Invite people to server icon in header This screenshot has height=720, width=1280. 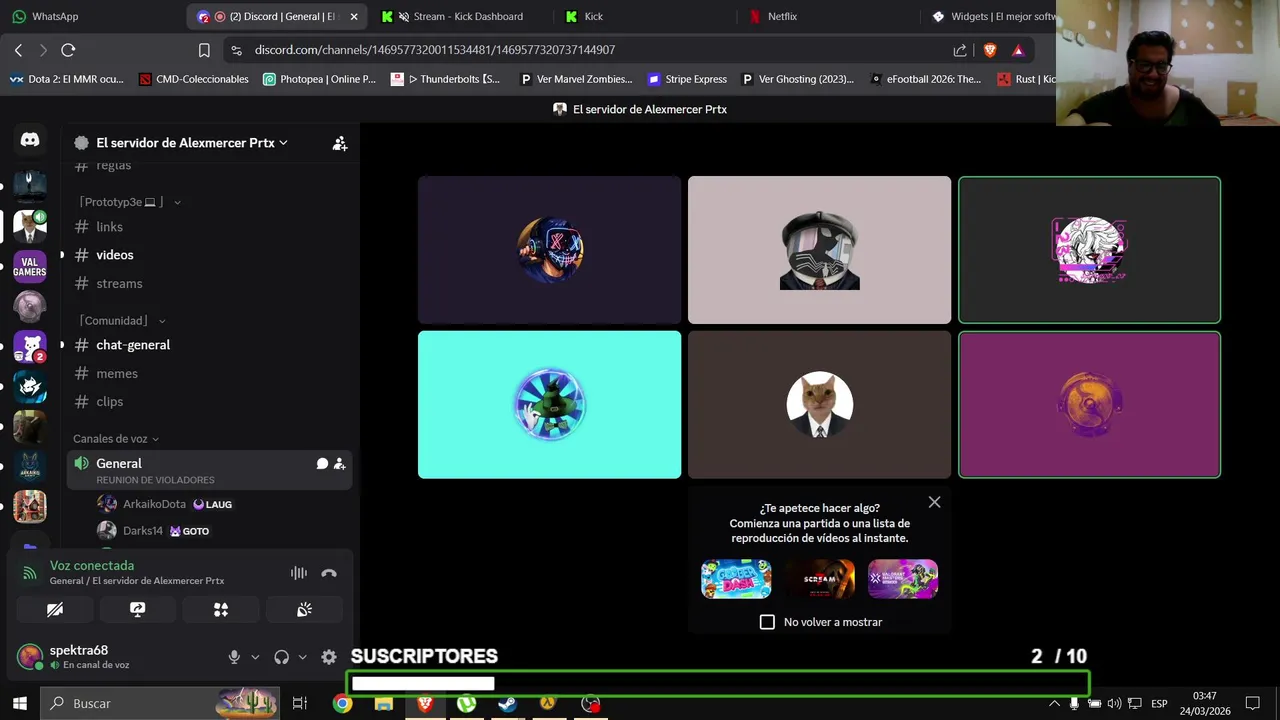pos(340,143)
